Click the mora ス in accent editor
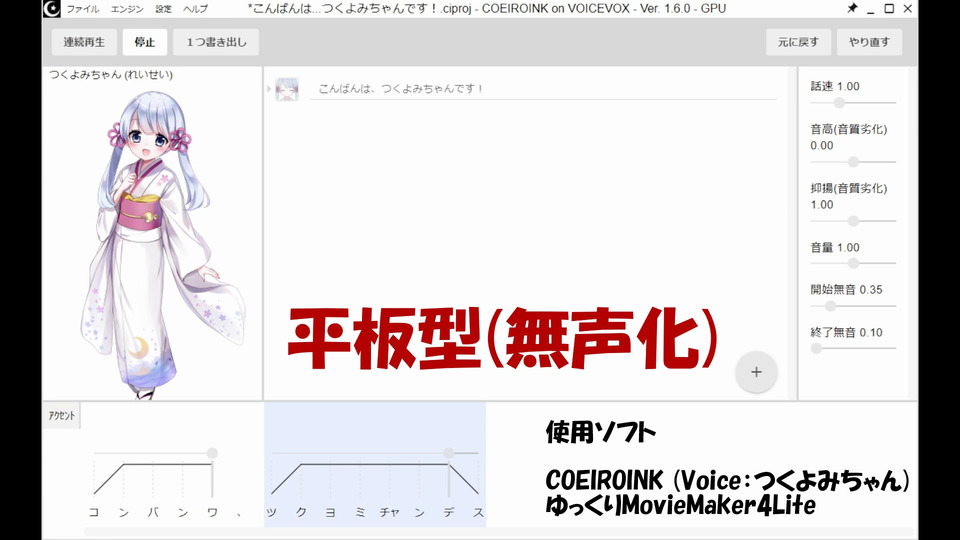960x540 pixels. (478, 512)
